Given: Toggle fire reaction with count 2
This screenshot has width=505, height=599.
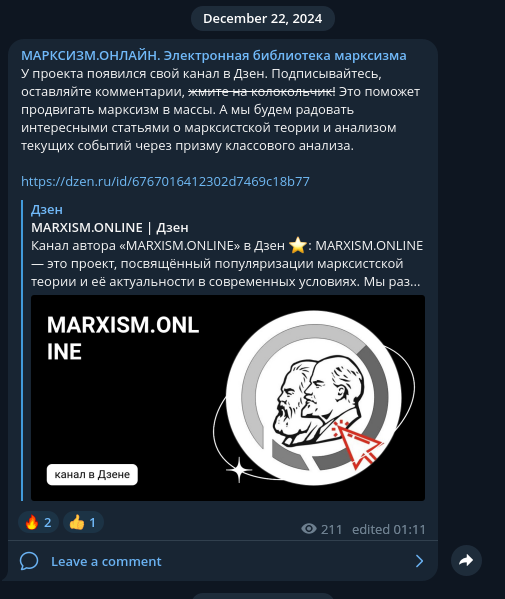Looking at the screenshot, I should [x=38, y=522].
